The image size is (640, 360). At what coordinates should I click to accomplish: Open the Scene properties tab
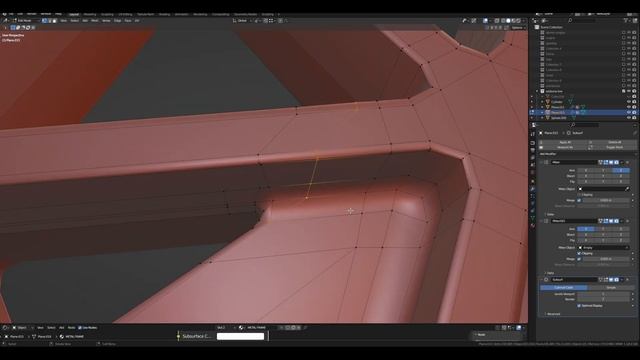click(x=533, y=164)
